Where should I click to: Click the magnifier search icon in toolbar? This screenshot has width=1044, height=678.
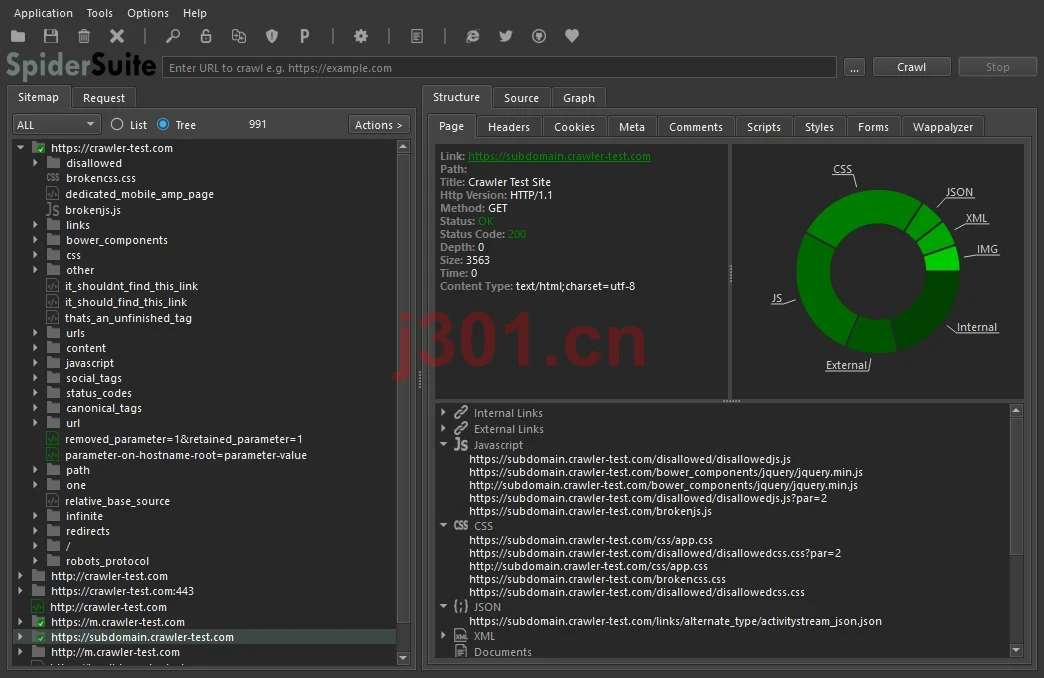[172, 36]
